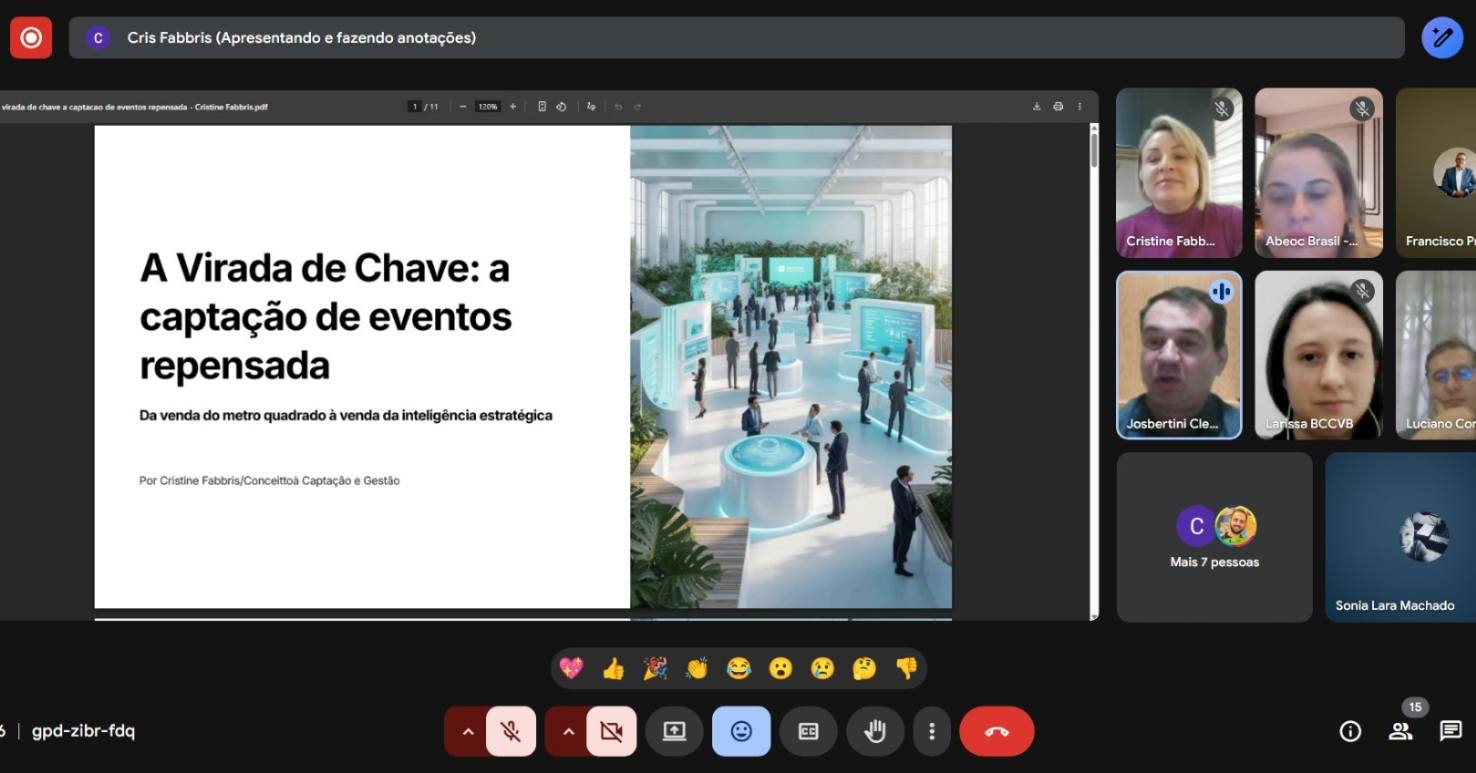Open the chat messages panel
1476x773 pixels.
point(1450,731)
